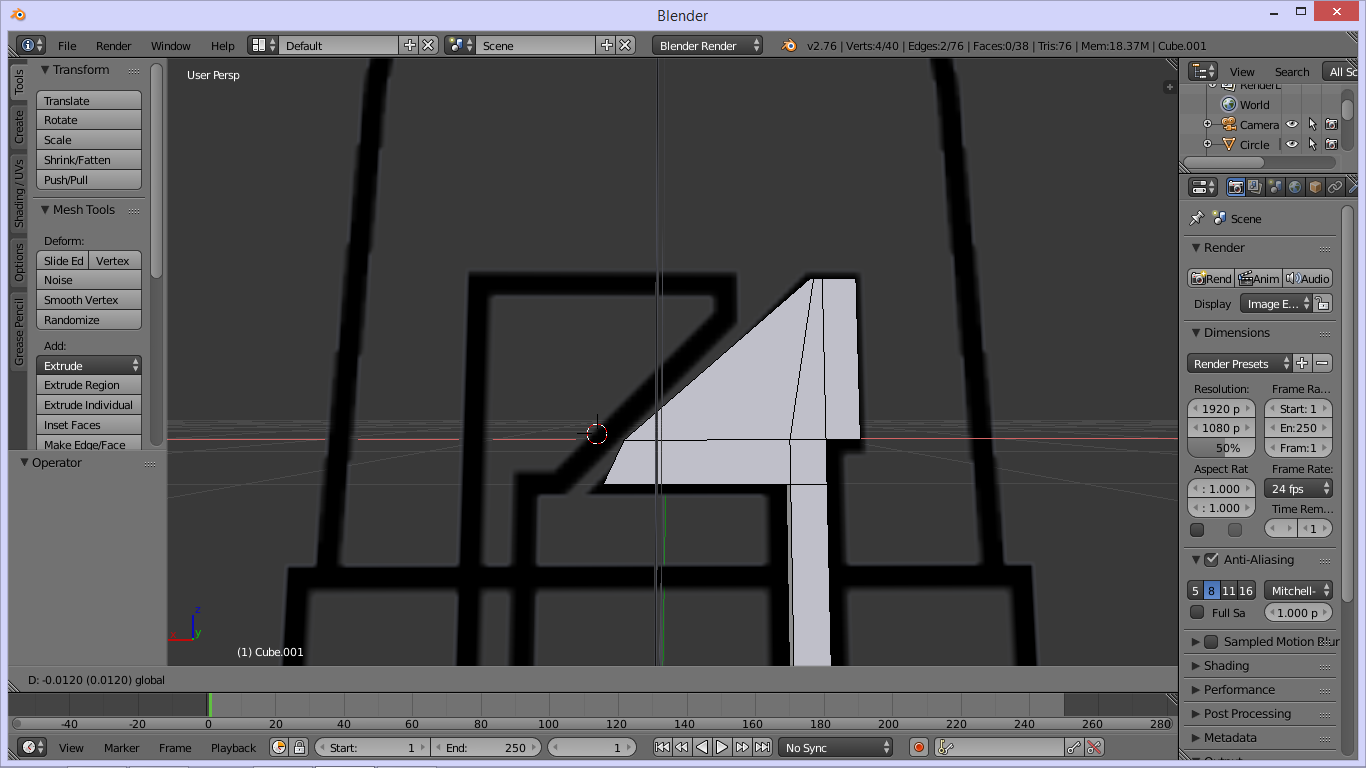
Task: Open the Render menu
Action: click(114, 45)
